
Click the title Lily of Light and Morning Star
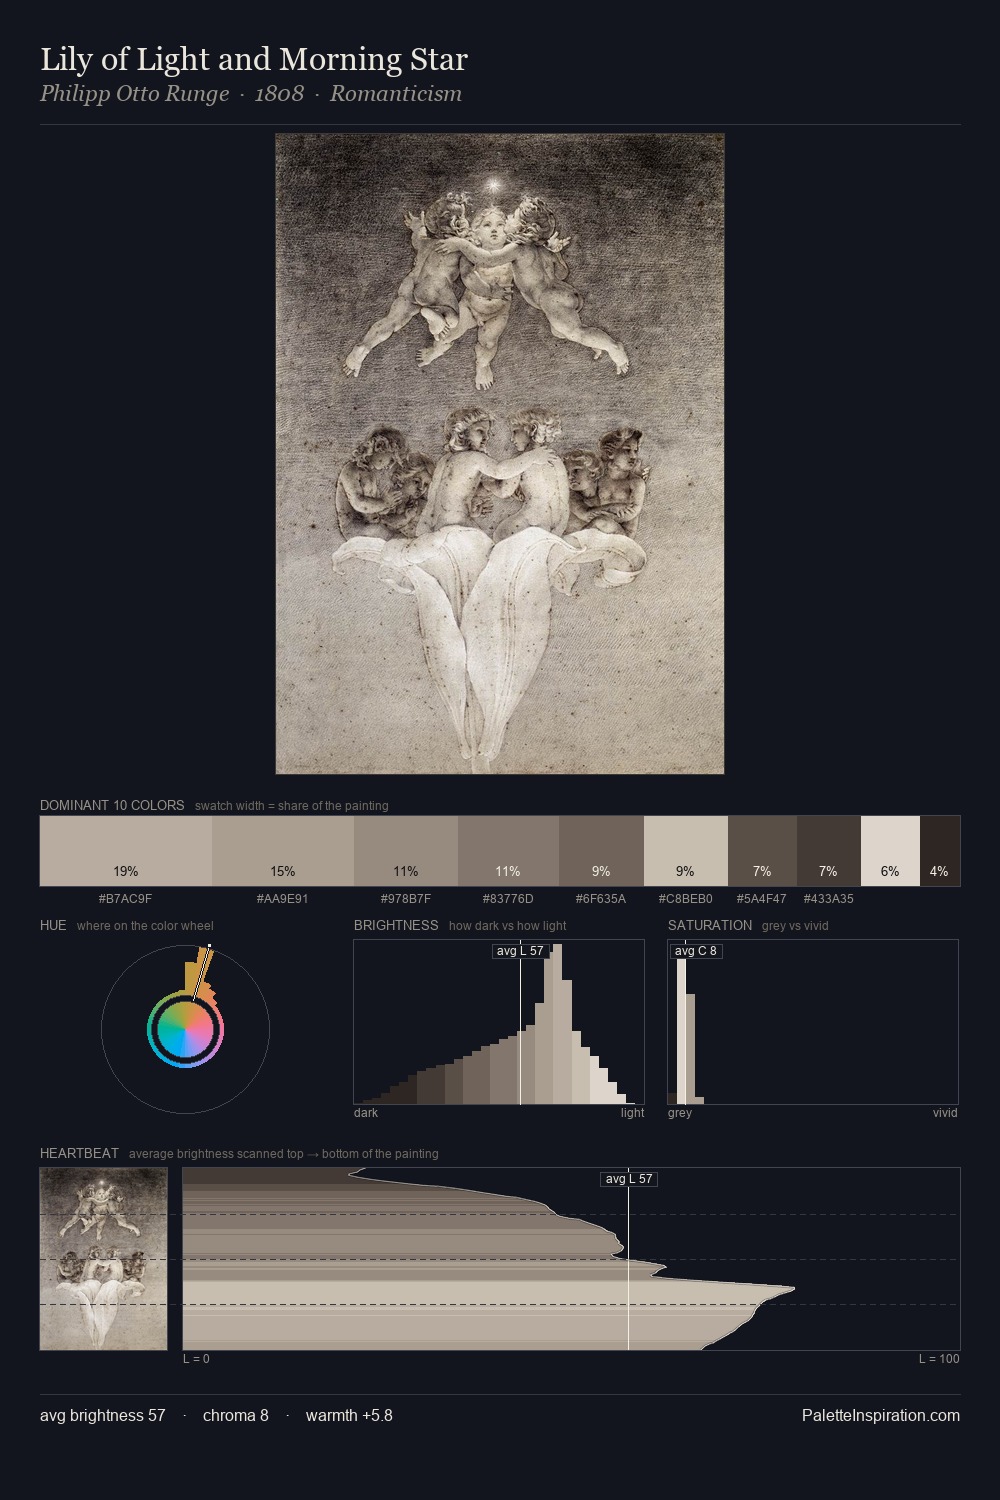254,60
